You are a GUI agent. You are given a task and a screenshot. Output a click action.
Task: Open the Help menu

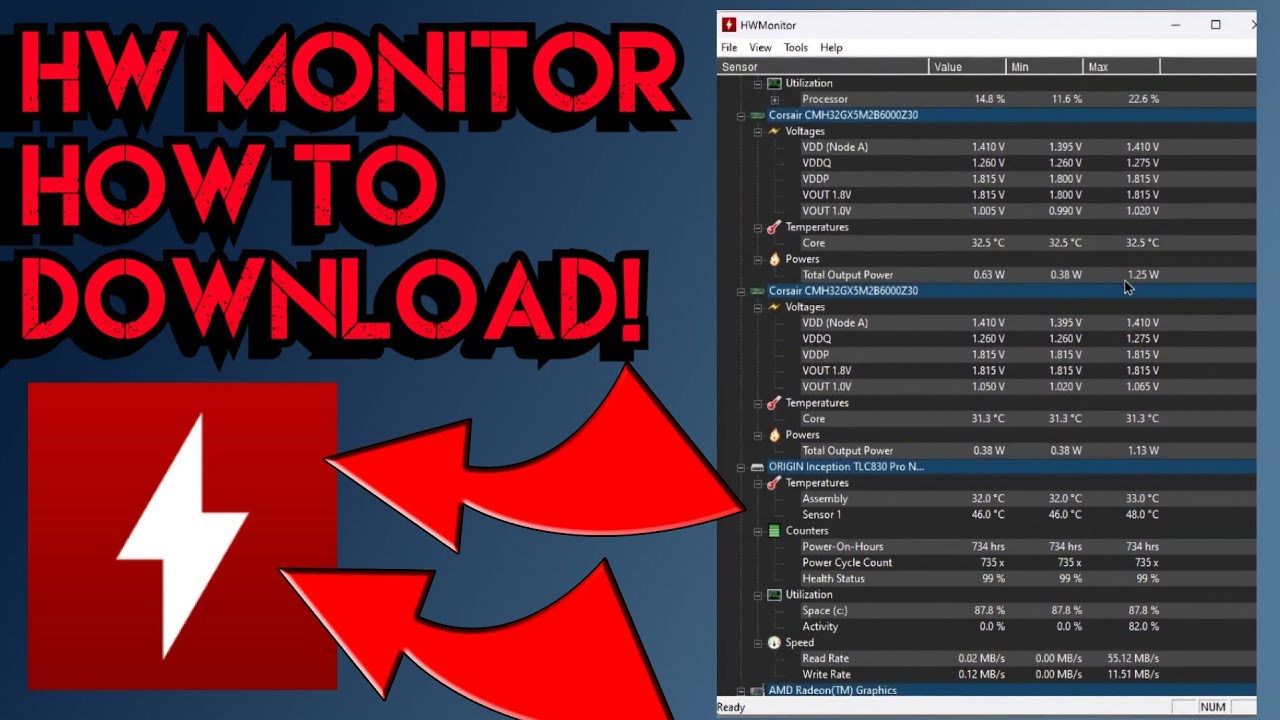(x=831, y=47)
